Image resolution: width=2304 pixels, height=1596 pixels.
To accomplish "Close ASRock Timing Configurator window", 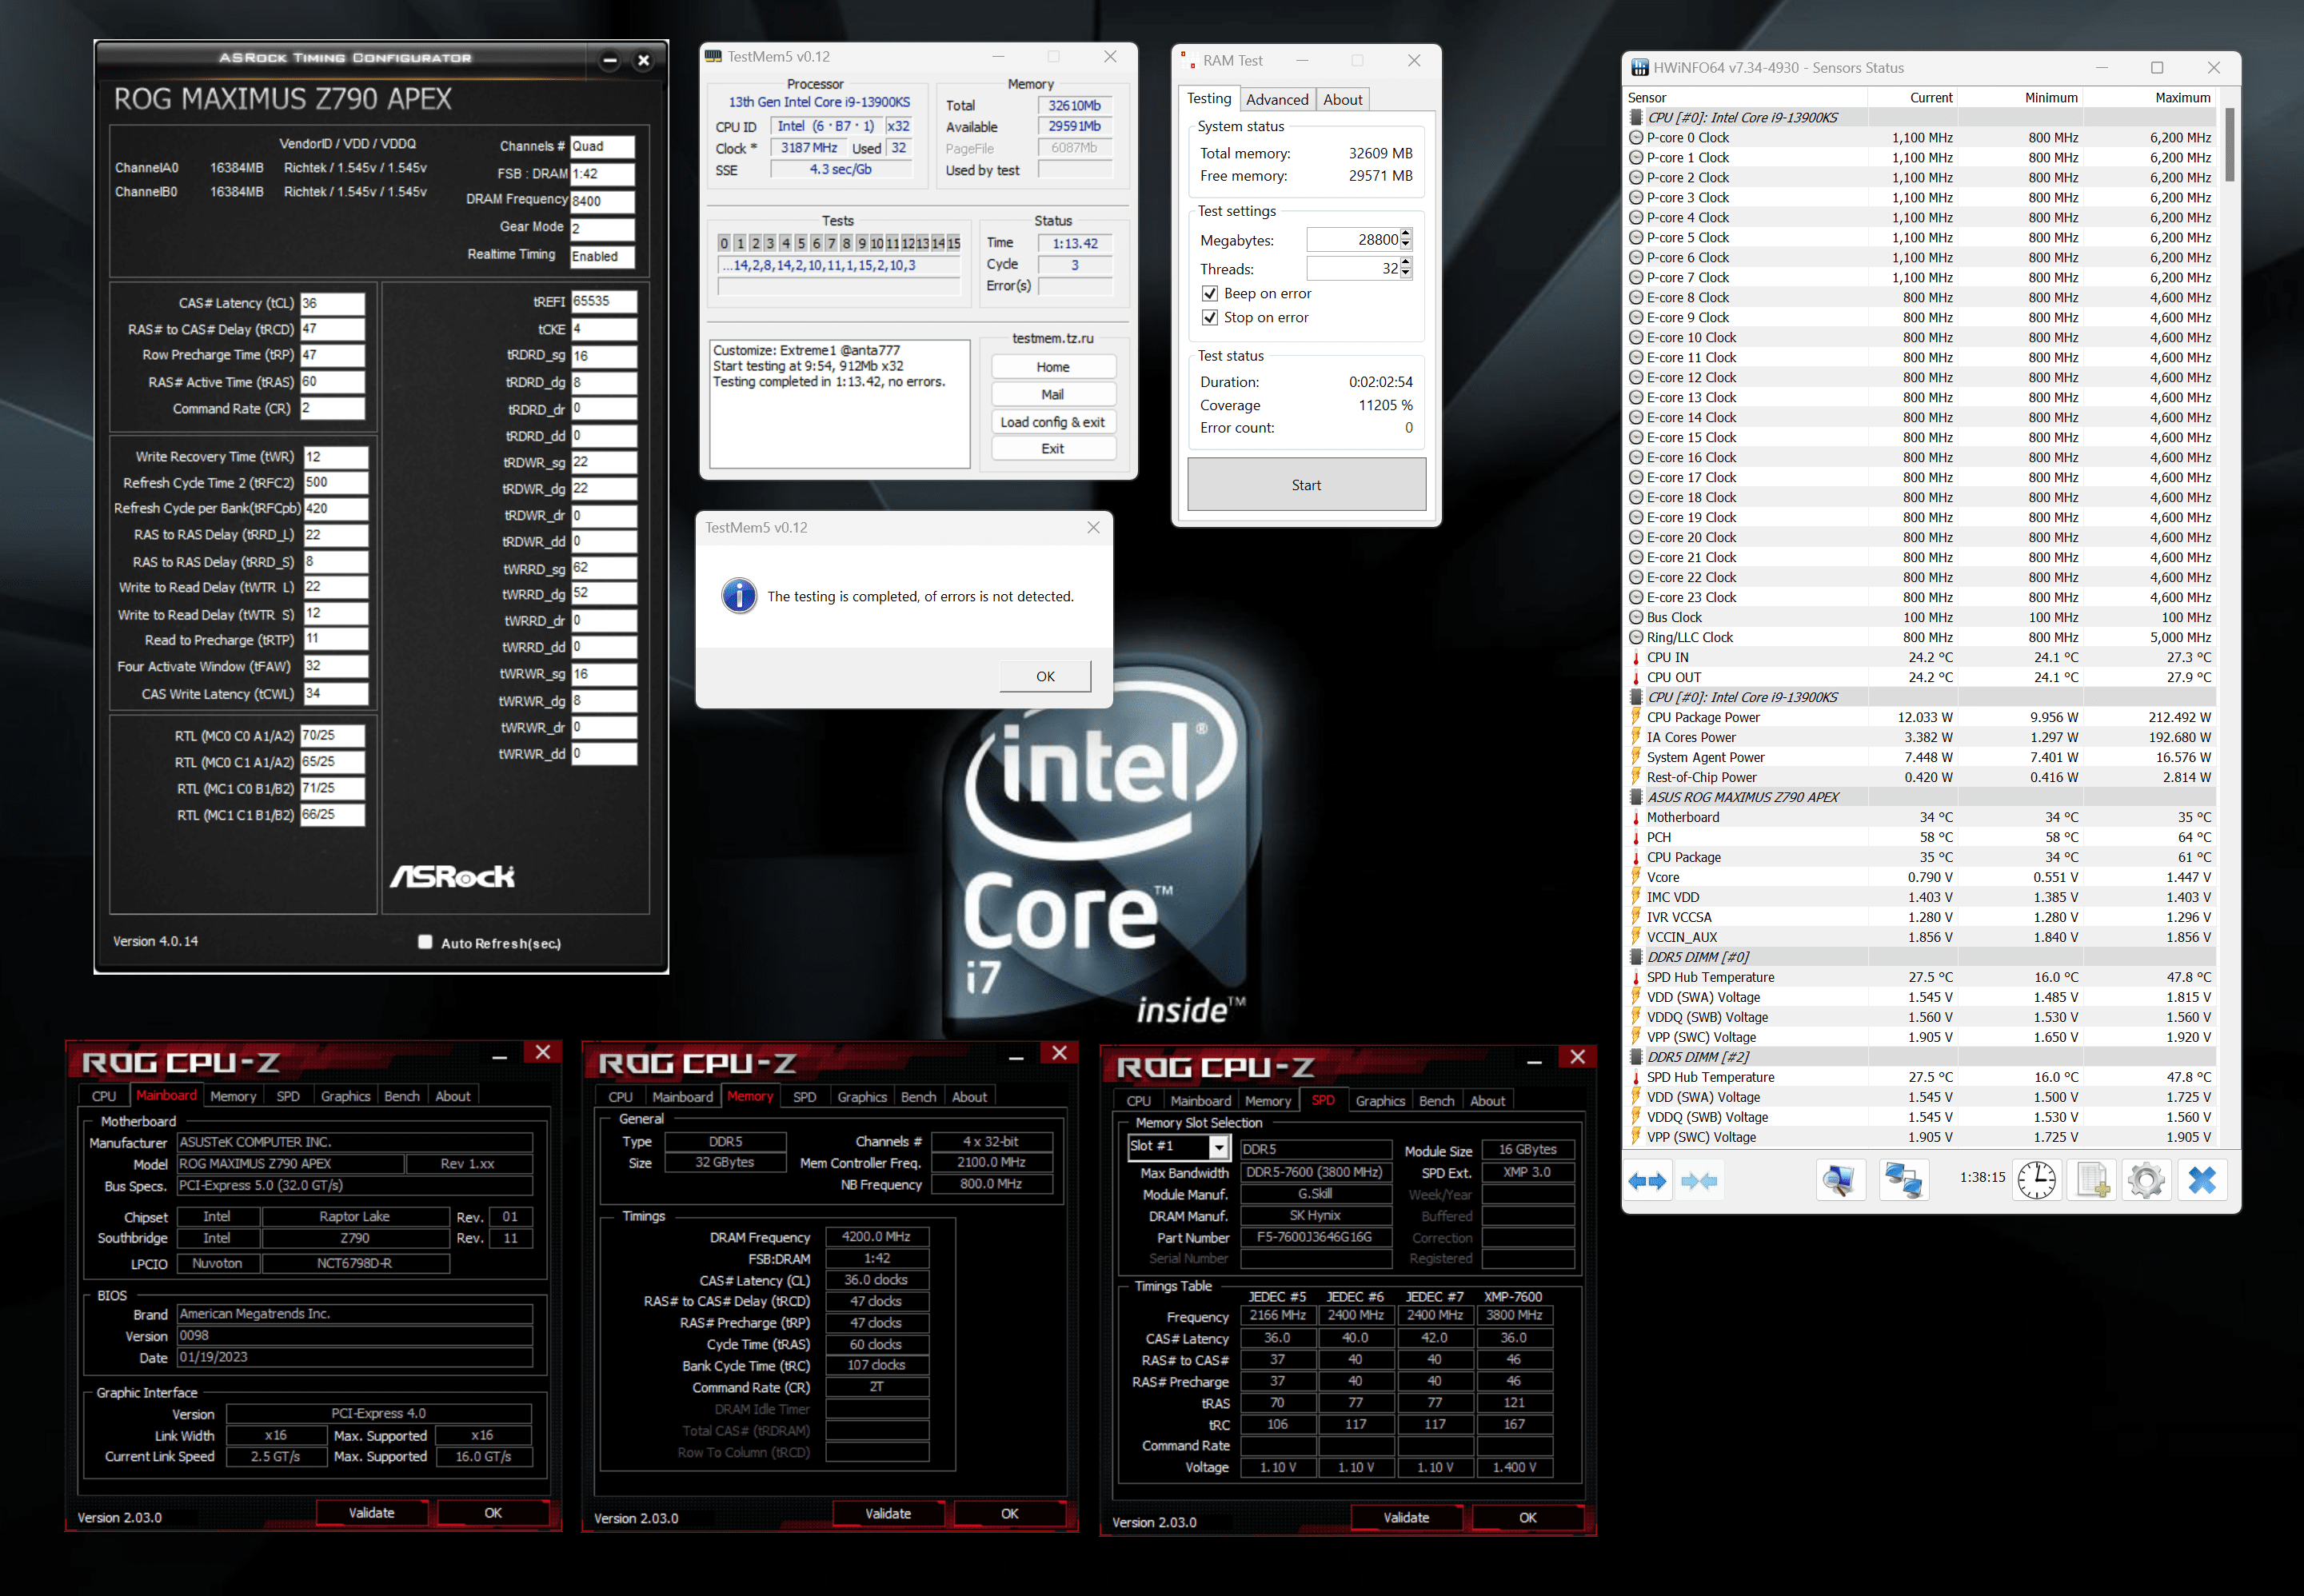I will click(644, 61).
